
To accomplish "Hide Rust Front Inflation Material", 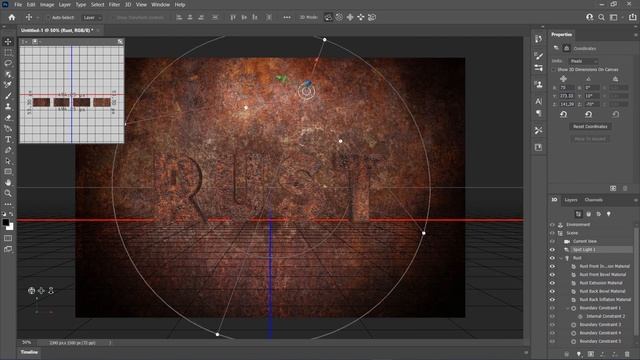I will (x=552, y=267).
